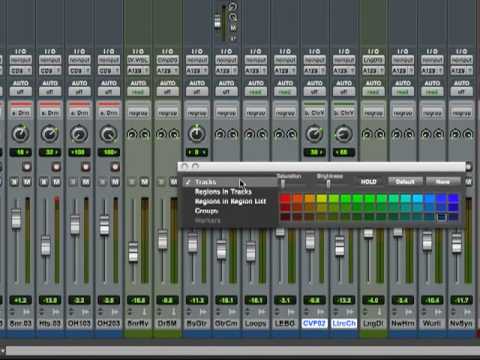480x360 pixels.
Task: Click NwHrm right pan knob
Action: pyautogui.click(x=409, y=134)
